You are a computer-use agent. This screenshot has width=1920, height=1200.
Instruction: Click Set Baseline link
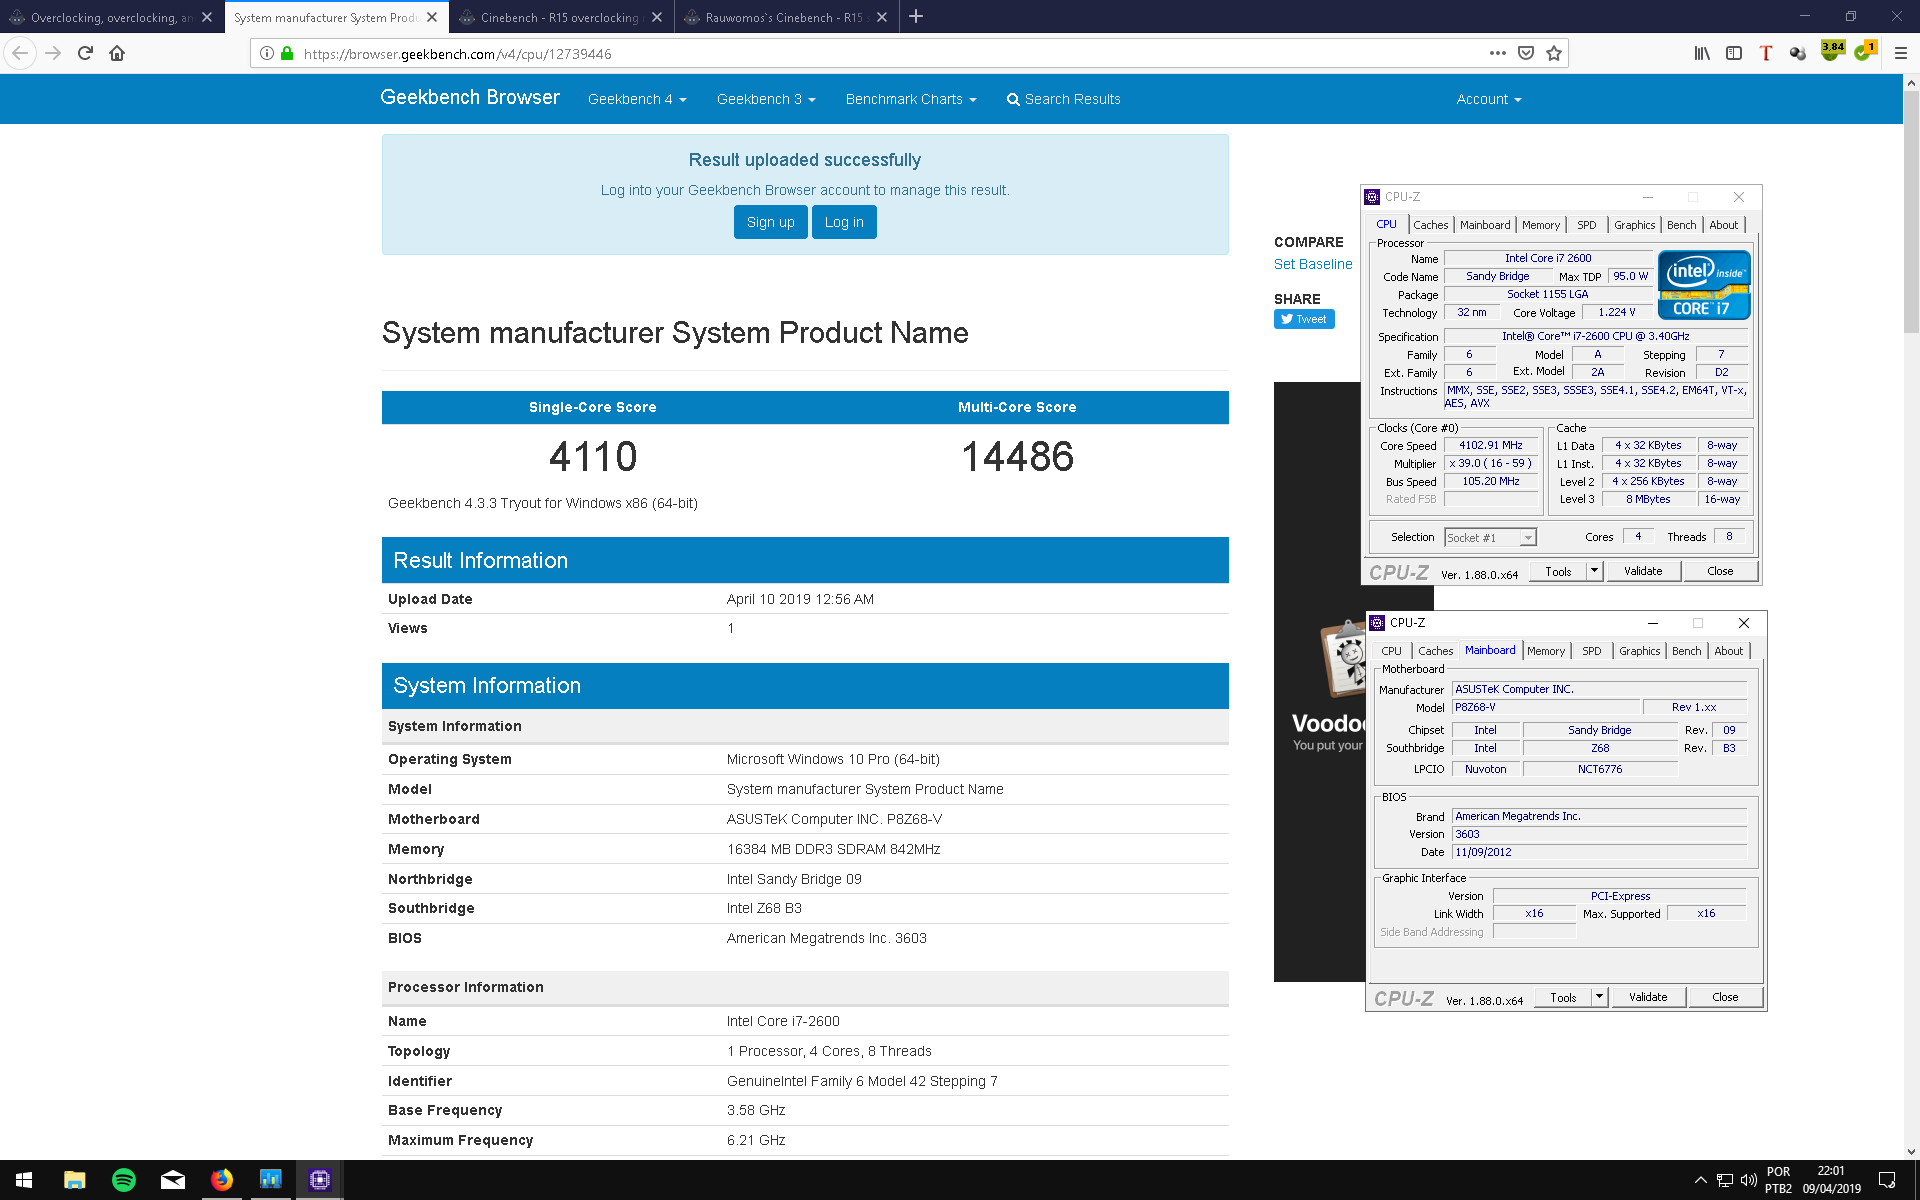coord(1313,264)
